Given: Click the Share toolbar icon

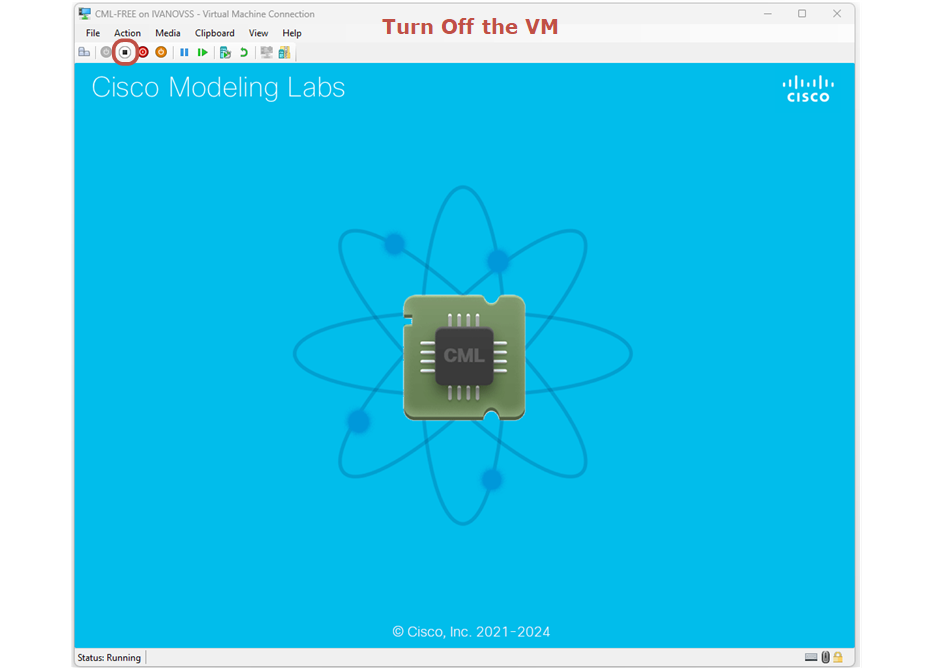Looking at the screenshot, I should point(284,52).
